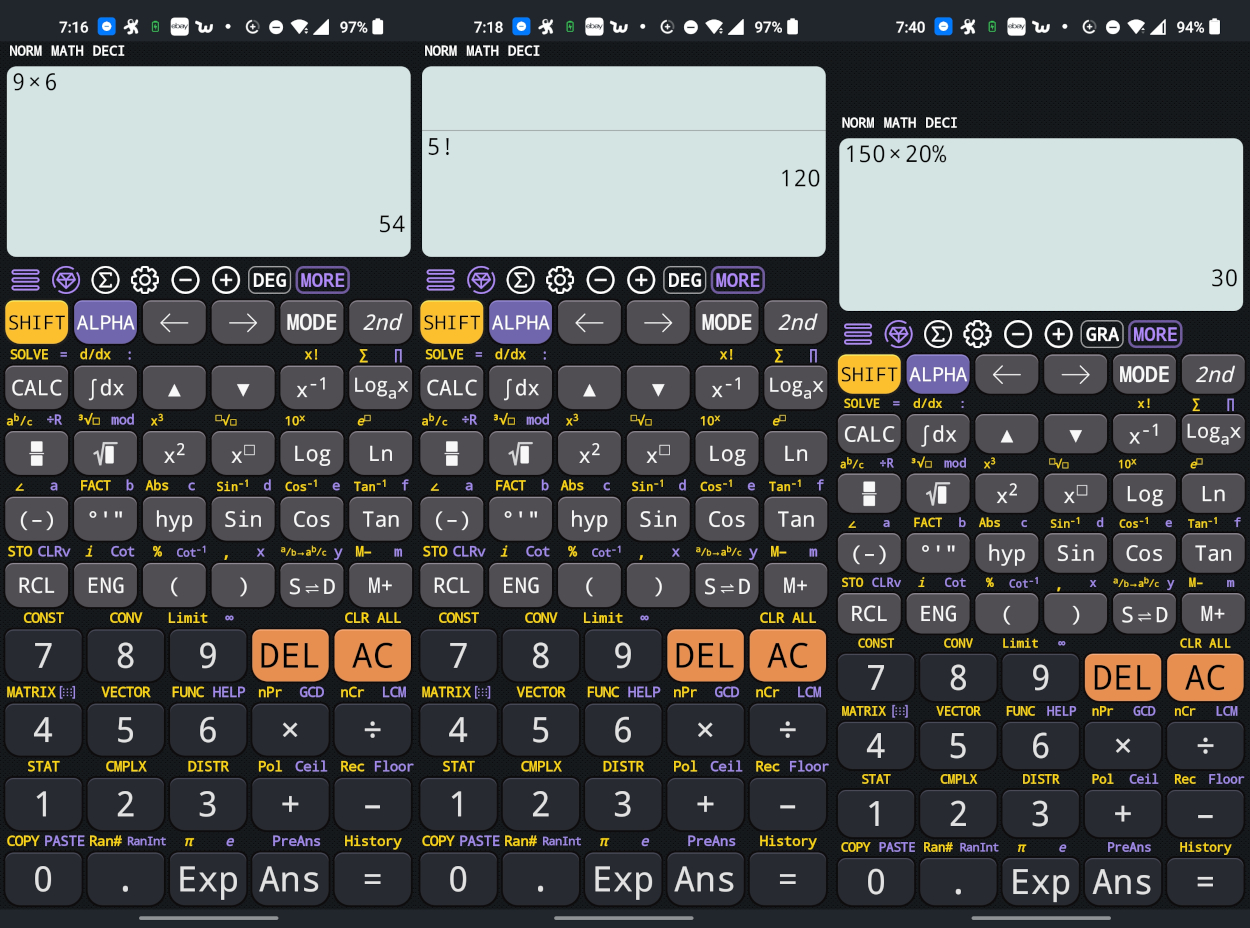Click the diamond premium icon in the right calculator
Viewport: 1250px width, 928px height.
(x=897, y=334)
